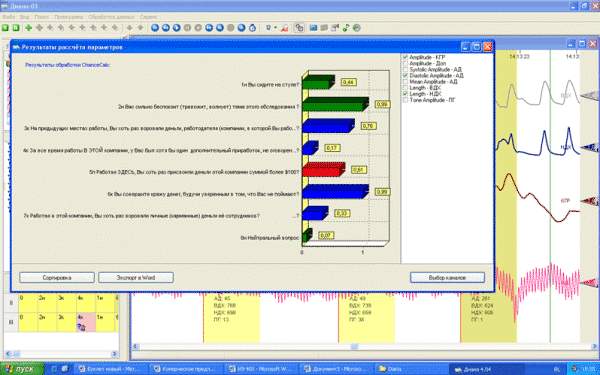
Task: Open the Обработка данных menu
Action: (111, 17)
